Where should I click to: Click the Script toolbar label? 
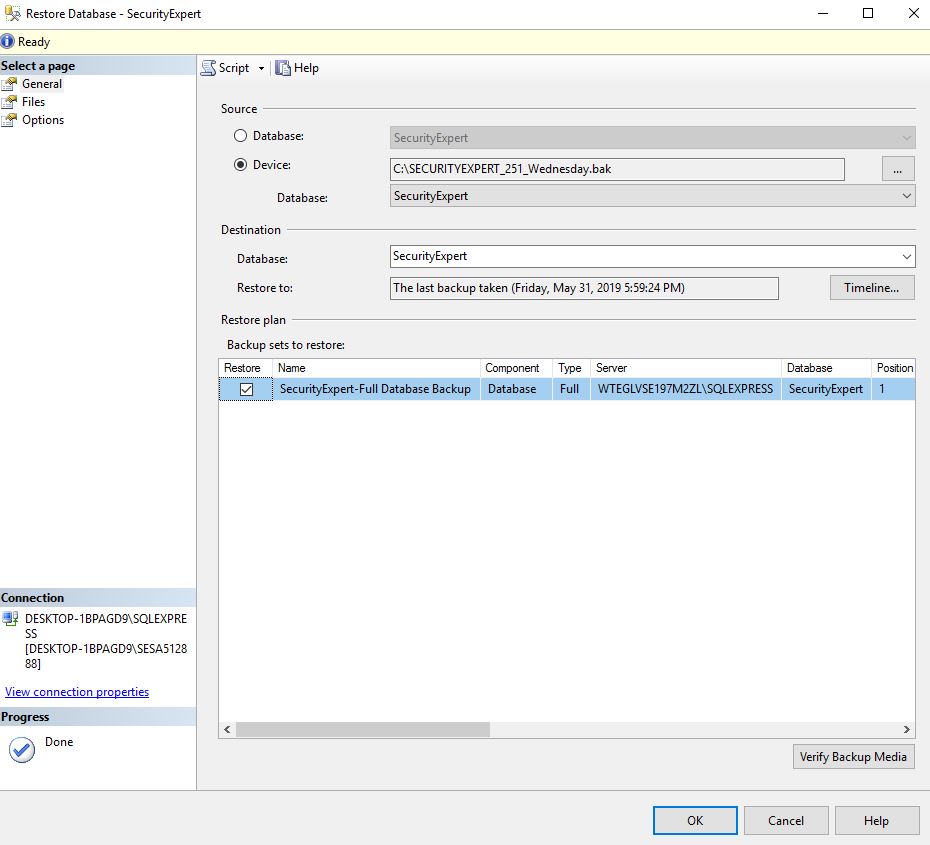(x=234, y=68)
